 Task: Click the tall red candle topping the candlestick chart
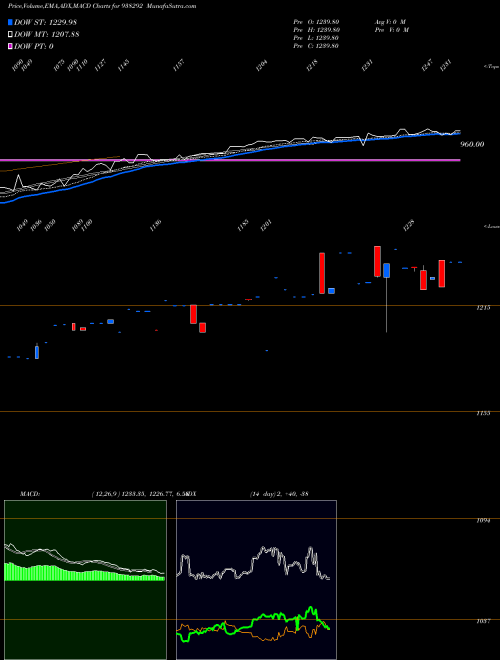click(378, 261)
